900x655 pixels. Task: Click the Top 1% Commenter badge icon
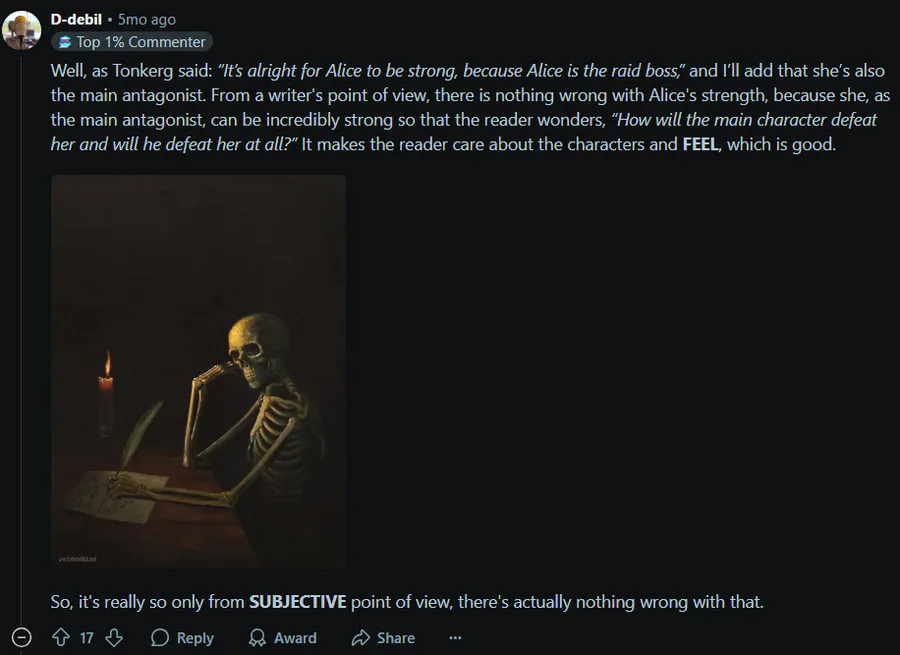coord(65,42)
